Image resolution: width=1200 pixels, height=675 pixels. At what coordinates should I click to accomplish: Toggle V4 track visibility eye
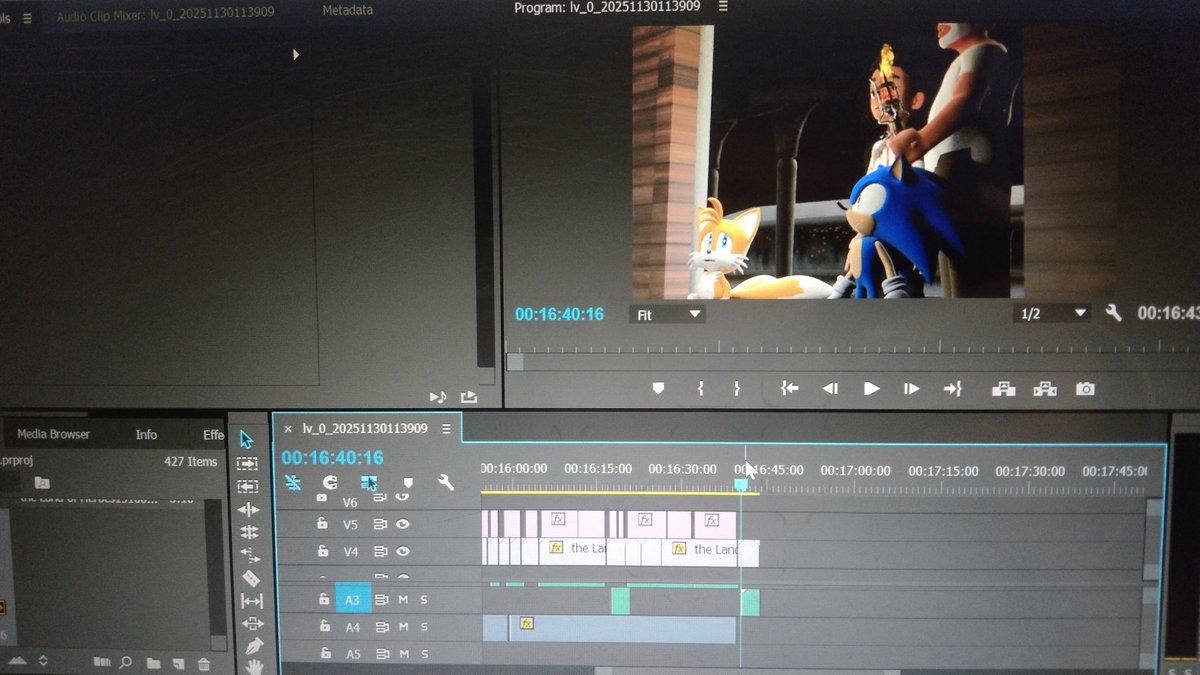(x=403, y=551)
